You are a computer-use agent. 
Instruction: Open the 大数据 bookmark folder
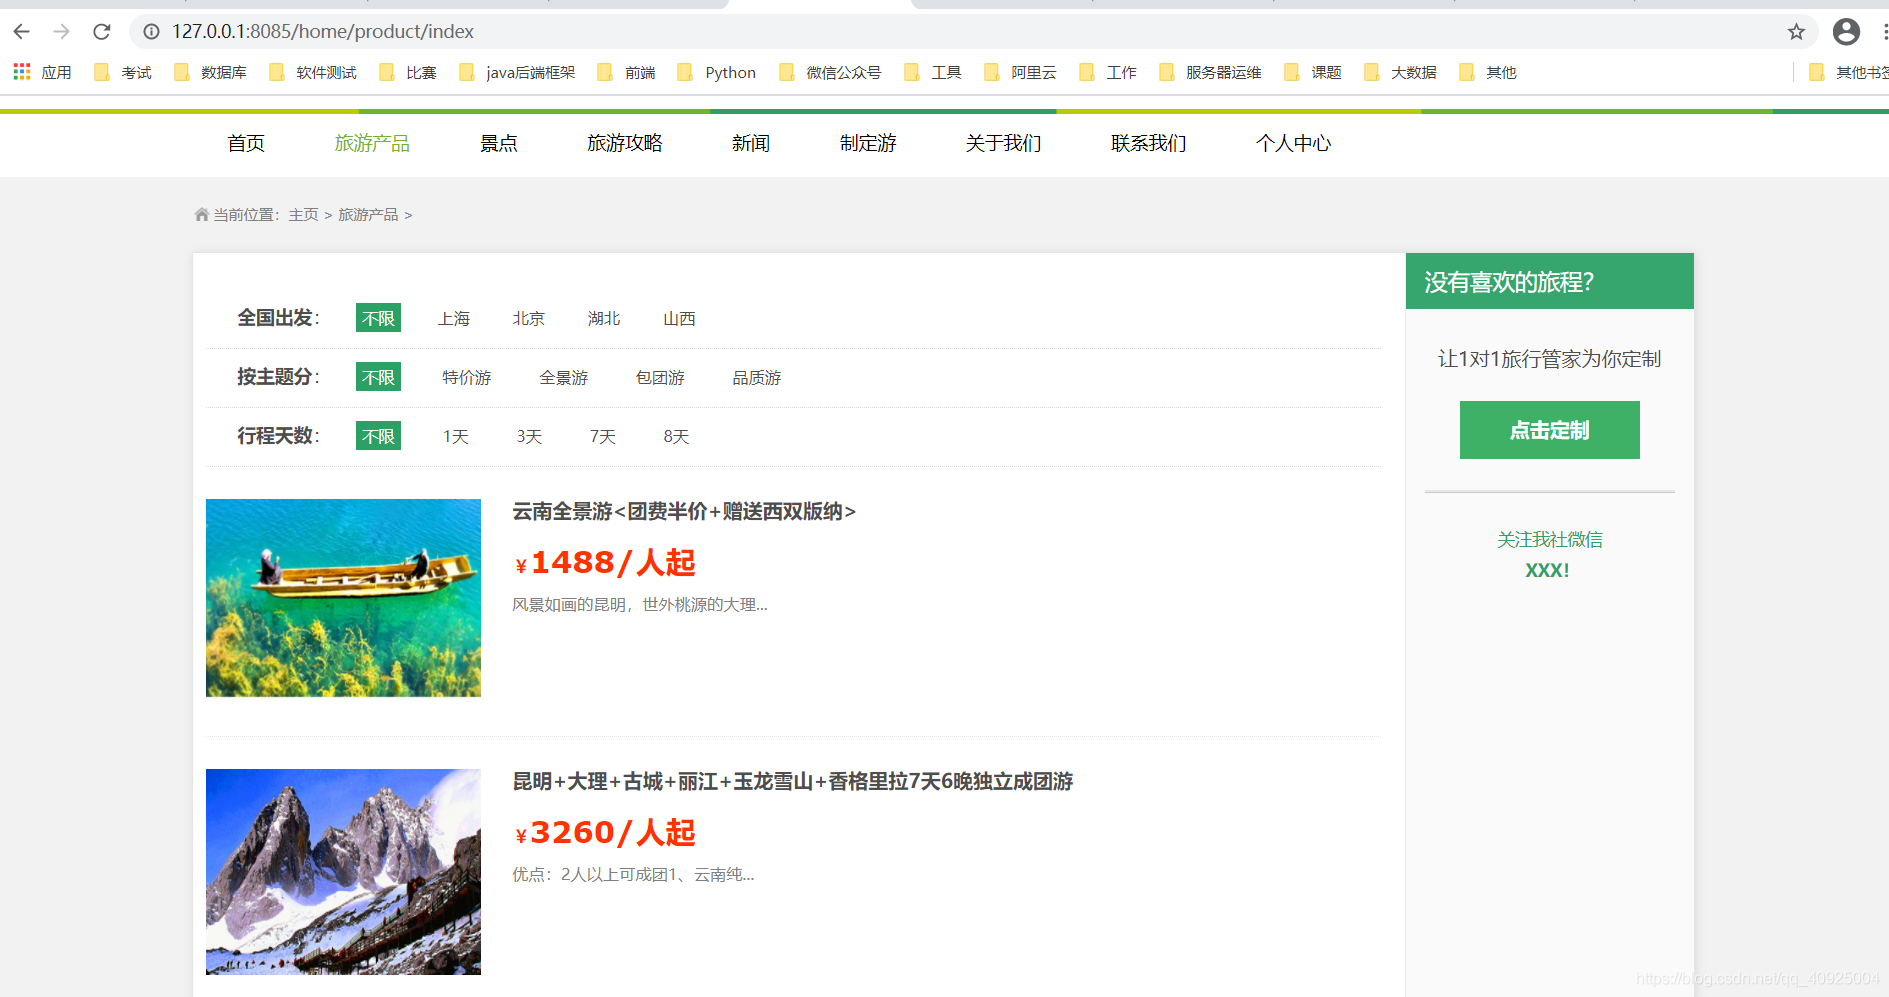click(1400, 72)
